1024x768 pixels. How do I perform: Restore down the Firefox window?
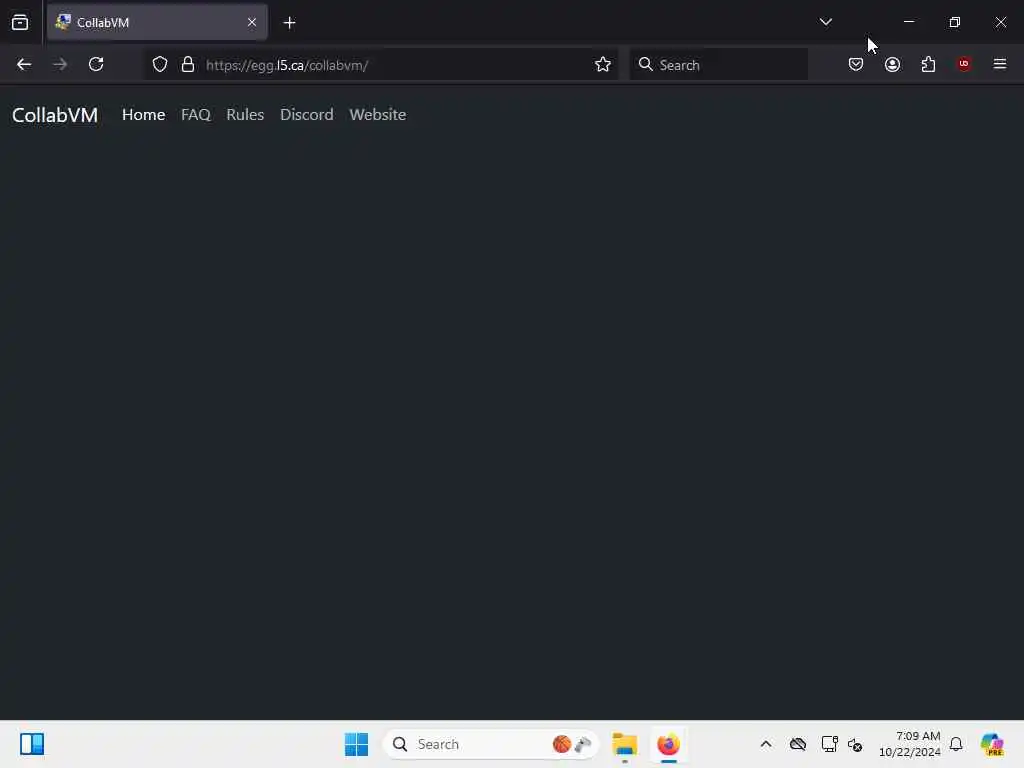(x=955, y=22)
